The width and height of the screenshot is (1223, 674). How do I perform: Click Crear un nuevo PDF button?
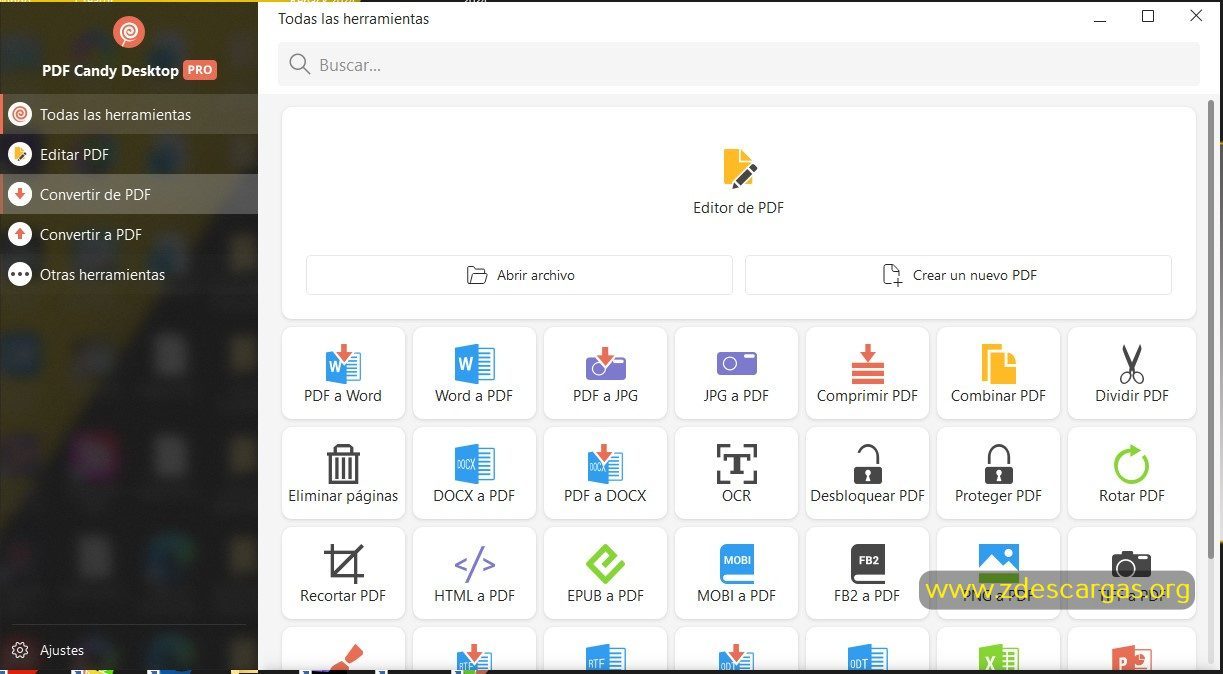(x=958, y=275)
